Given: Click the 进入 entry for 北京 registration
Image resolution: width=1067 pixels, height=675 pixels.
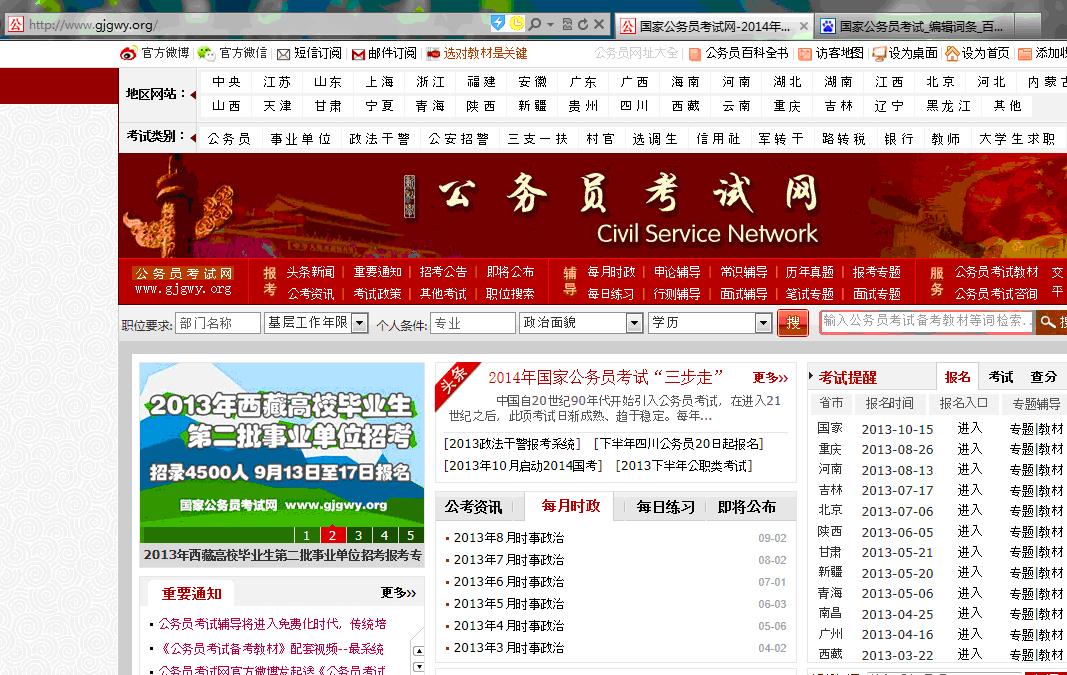Looking at the screenshot, I should [x=969, y=512].
